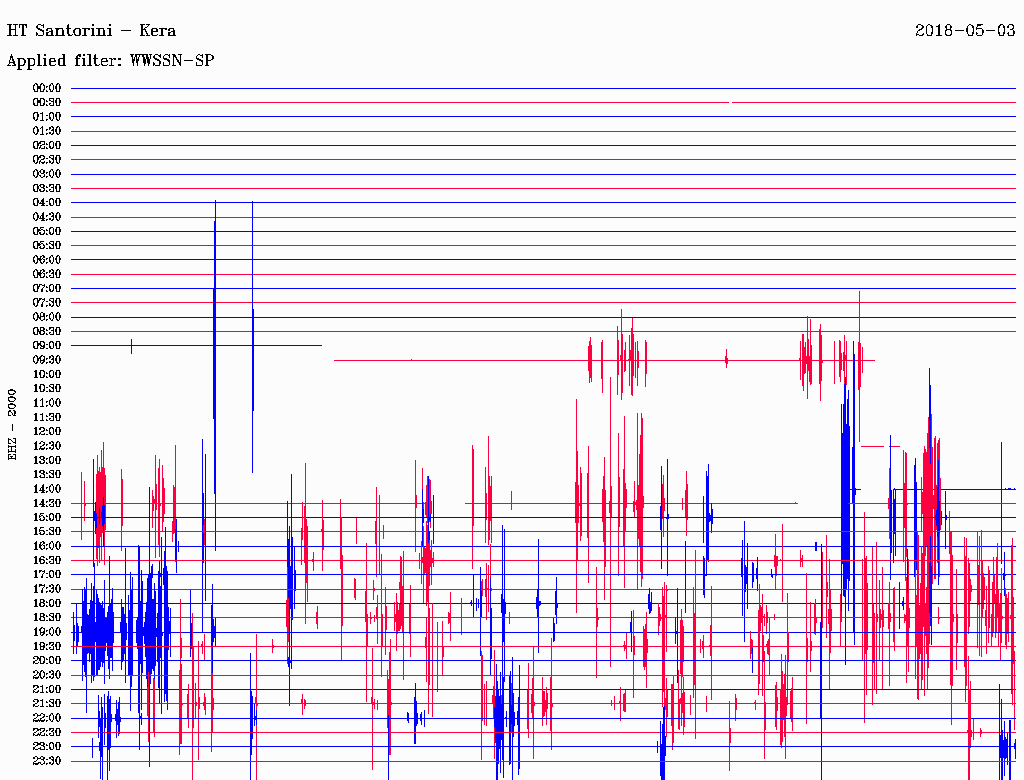Select the 06:00 time label
The width and height of the screenshot is (1024, 780).
[47, 260]
